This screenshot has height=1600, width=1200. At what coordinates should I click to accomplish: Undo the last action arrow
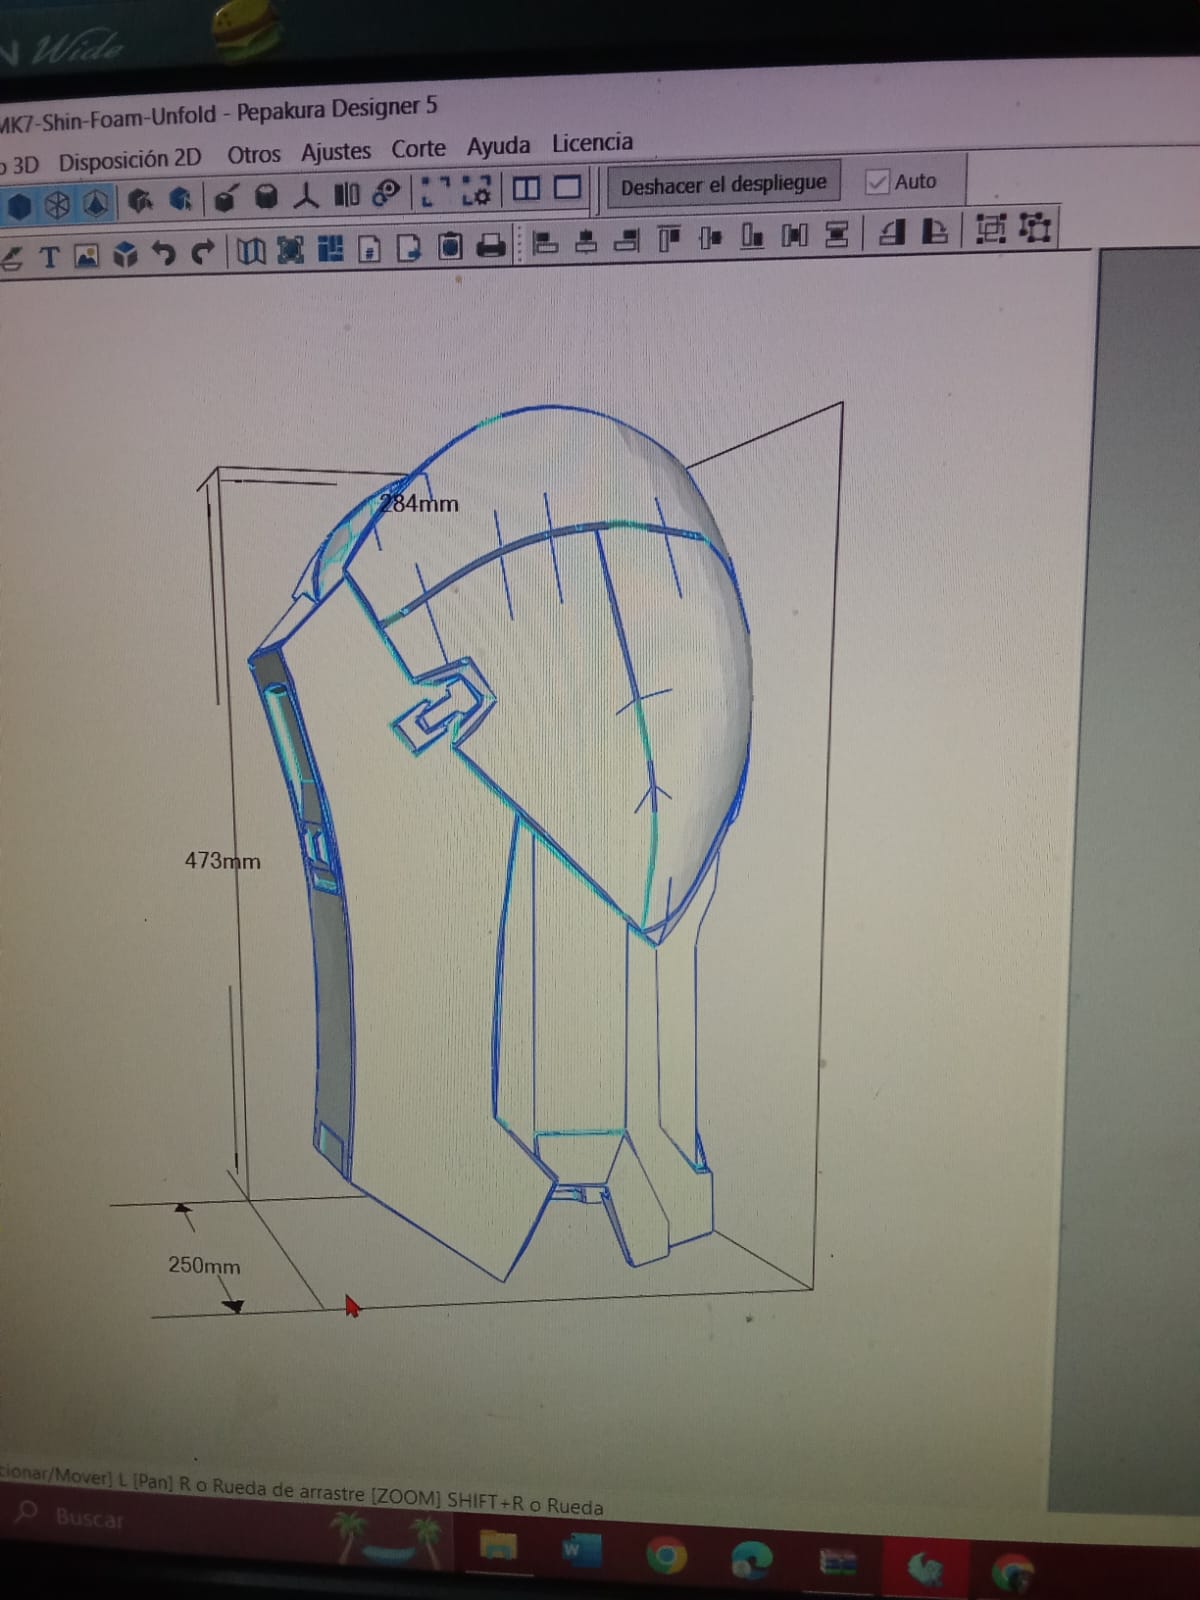coord(163,253)
